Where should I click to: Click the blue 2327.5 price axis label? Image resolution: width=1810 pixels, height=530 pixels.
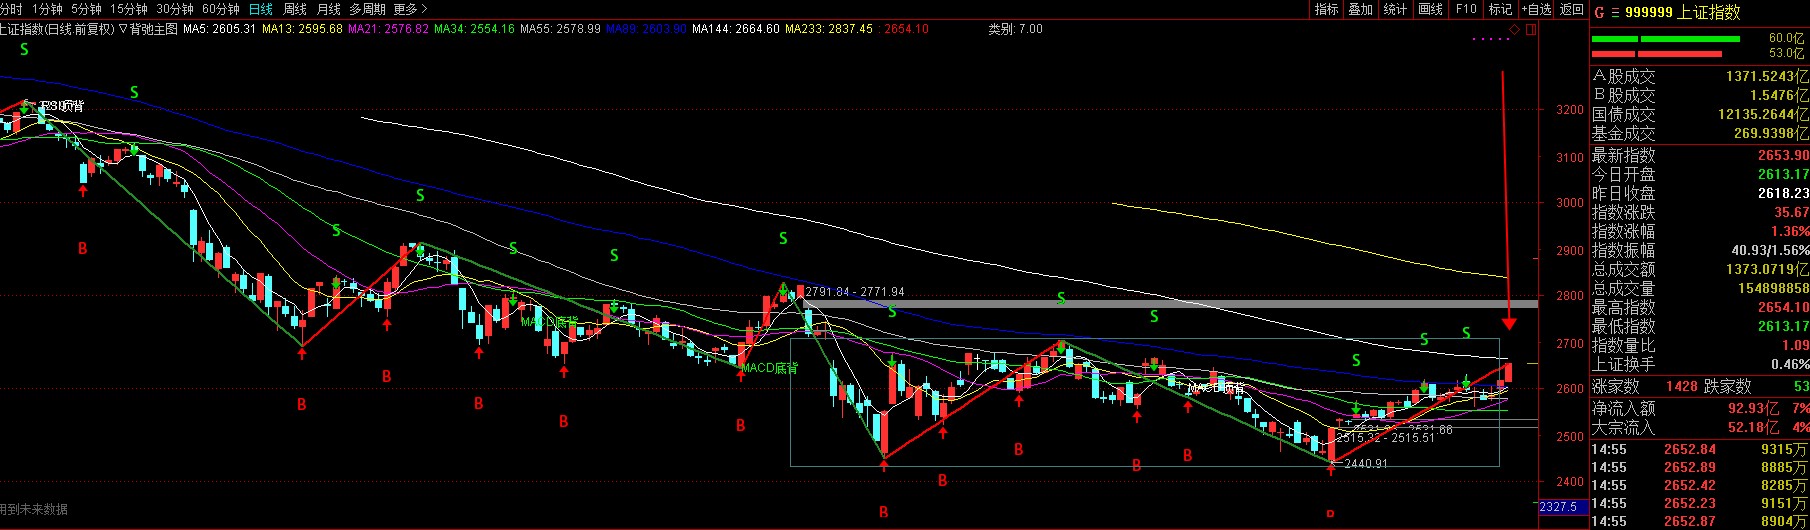1558,507
